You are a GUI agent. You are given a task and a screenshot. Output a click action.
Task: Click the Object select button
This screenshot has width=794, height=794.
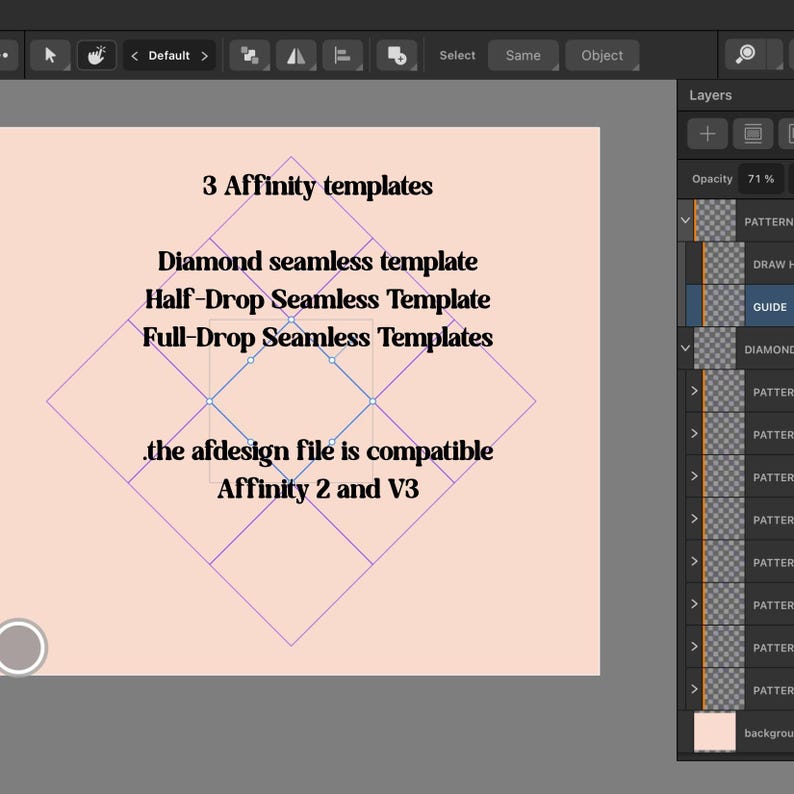pyautogui.click(x=602, y=55)
